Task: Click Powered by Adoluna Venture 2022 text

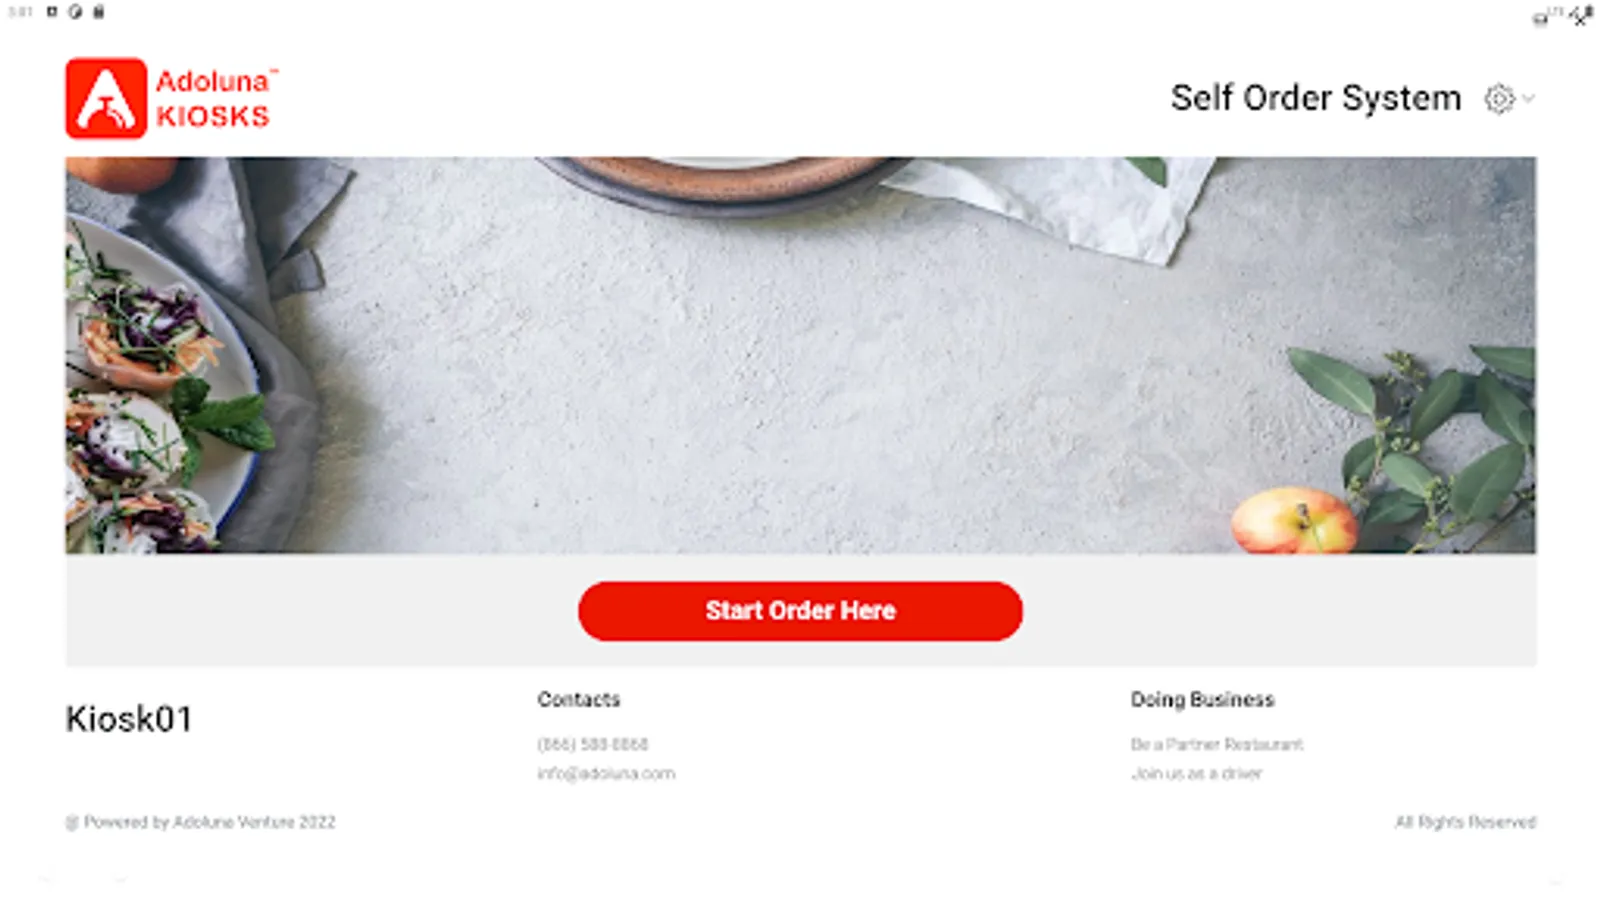Action: 200,822
